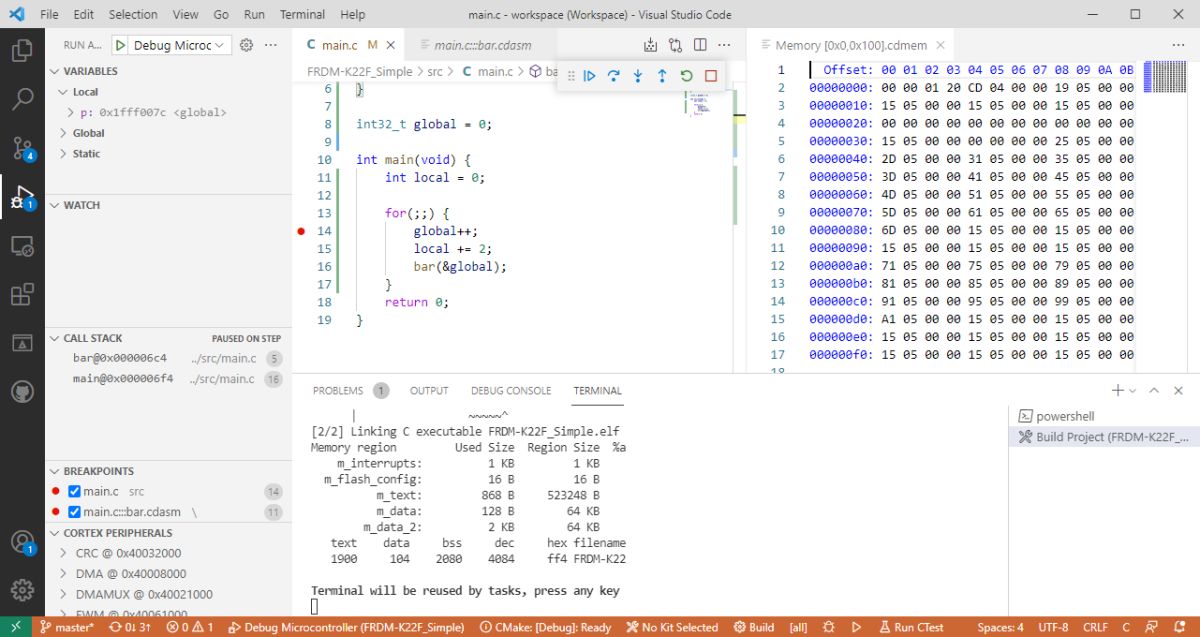
Task: Open the Run menu
Action: click(254, 14)
